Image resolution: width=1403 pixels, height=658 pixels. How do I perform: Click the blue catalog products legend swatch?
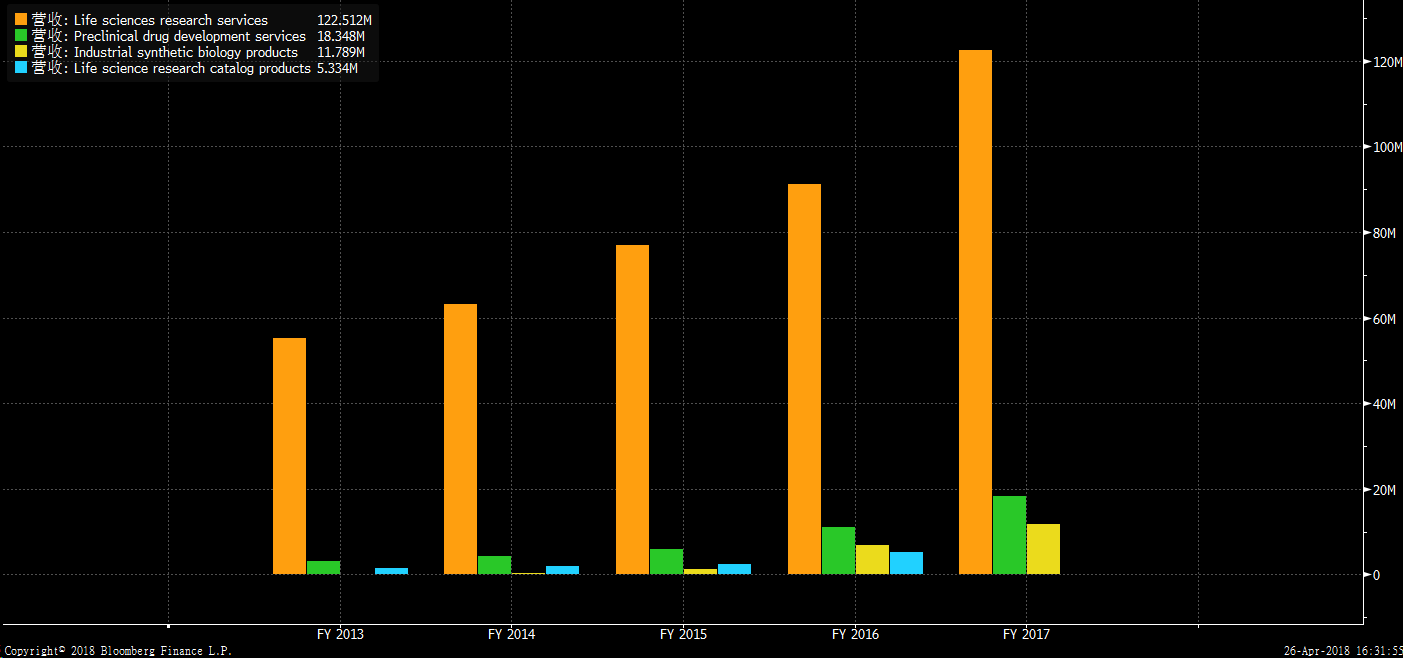[20, 68]
